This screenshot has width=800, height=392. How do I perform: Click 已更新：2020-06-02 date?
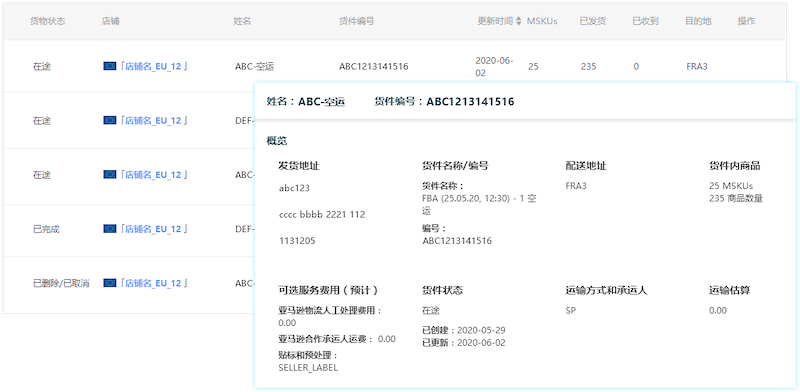coord(464,343)
